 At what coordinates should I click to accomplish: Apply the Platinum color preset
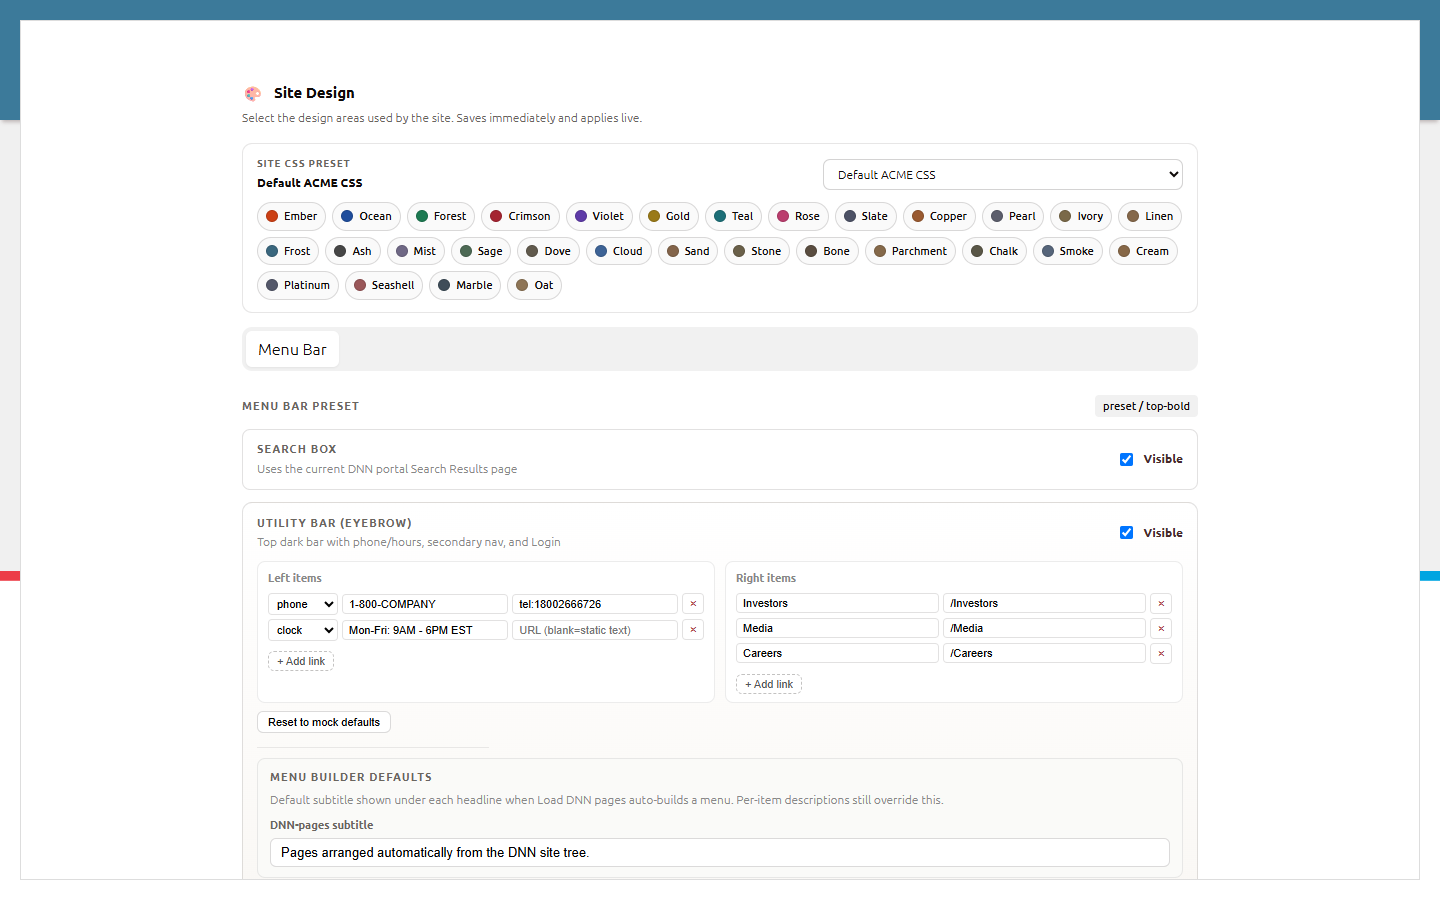point(298,285)
